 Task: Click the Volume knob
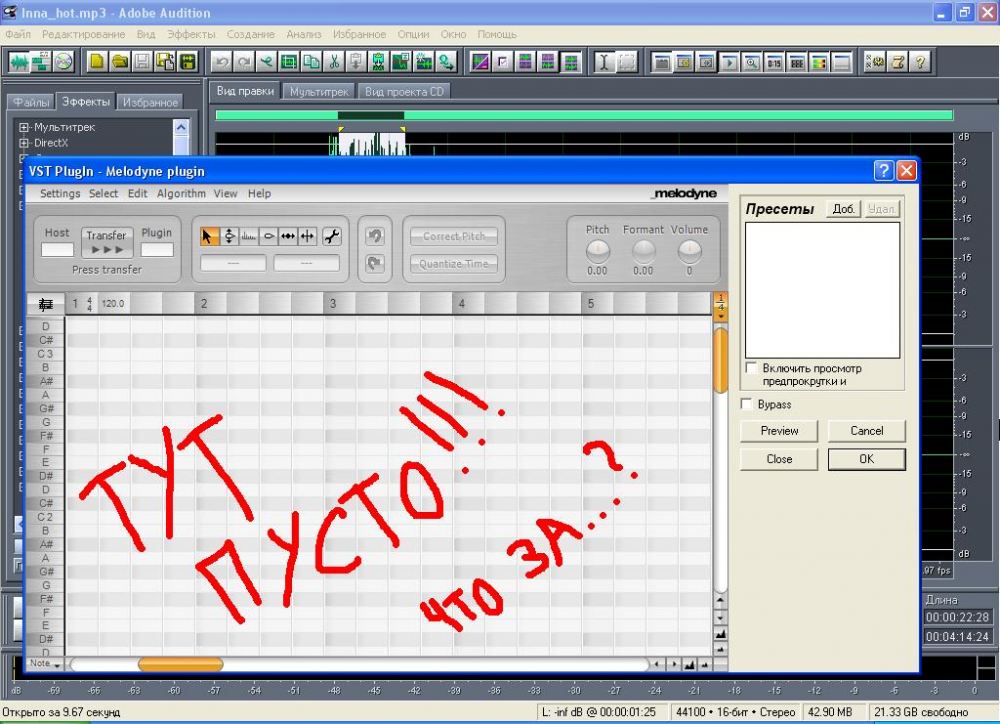tap(689, 252)
